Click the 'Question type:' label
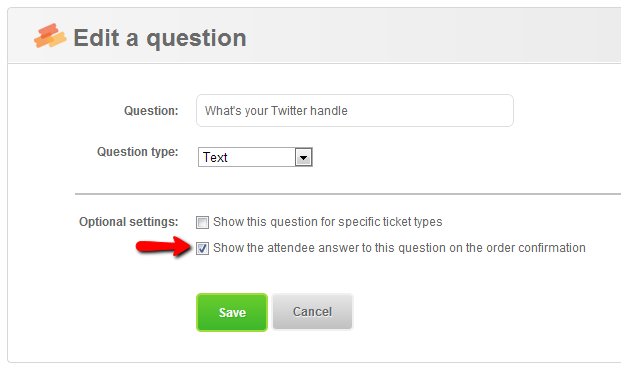Image resolution: width=621 pixels, height=371 pixels. click(x=138, y=152)
